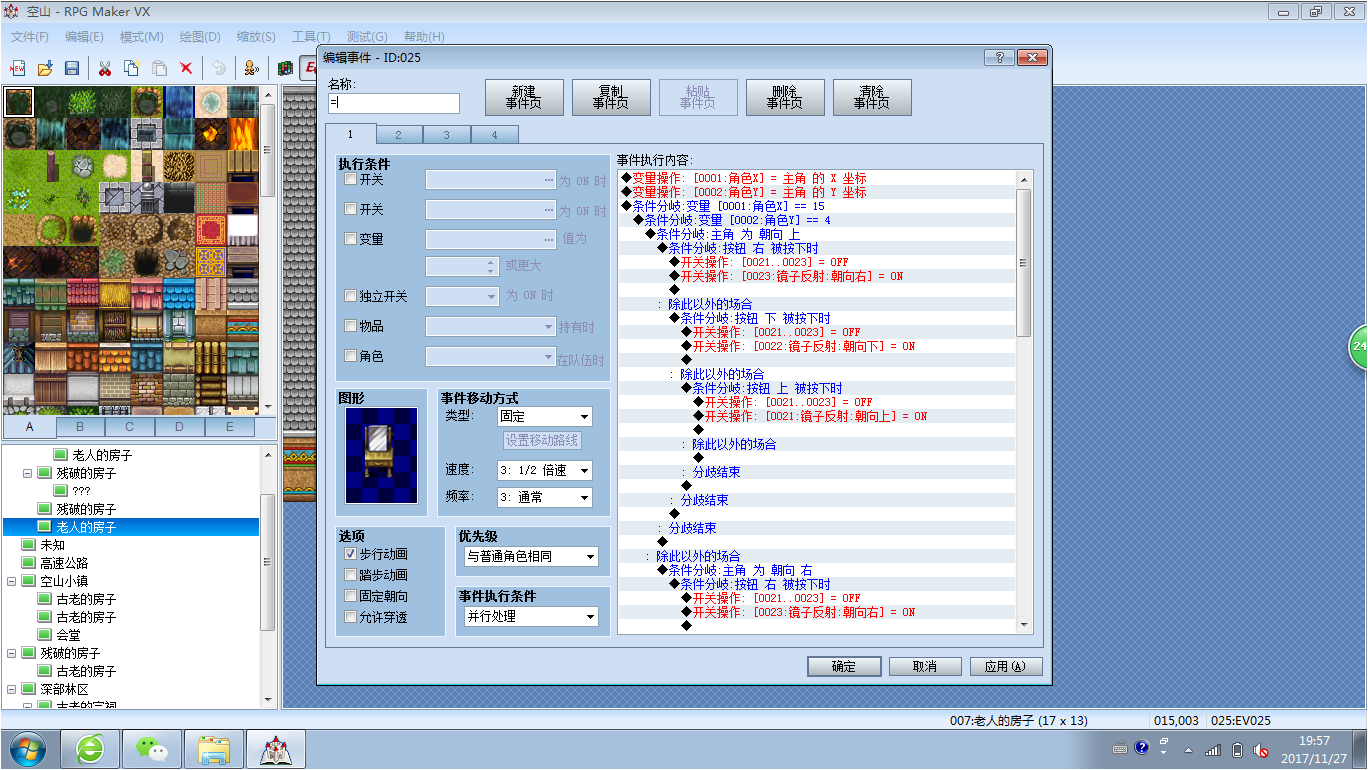The image size is (1368, 770).
Task: Click the Map mode colored grid icon
Action: coord(286,68)
